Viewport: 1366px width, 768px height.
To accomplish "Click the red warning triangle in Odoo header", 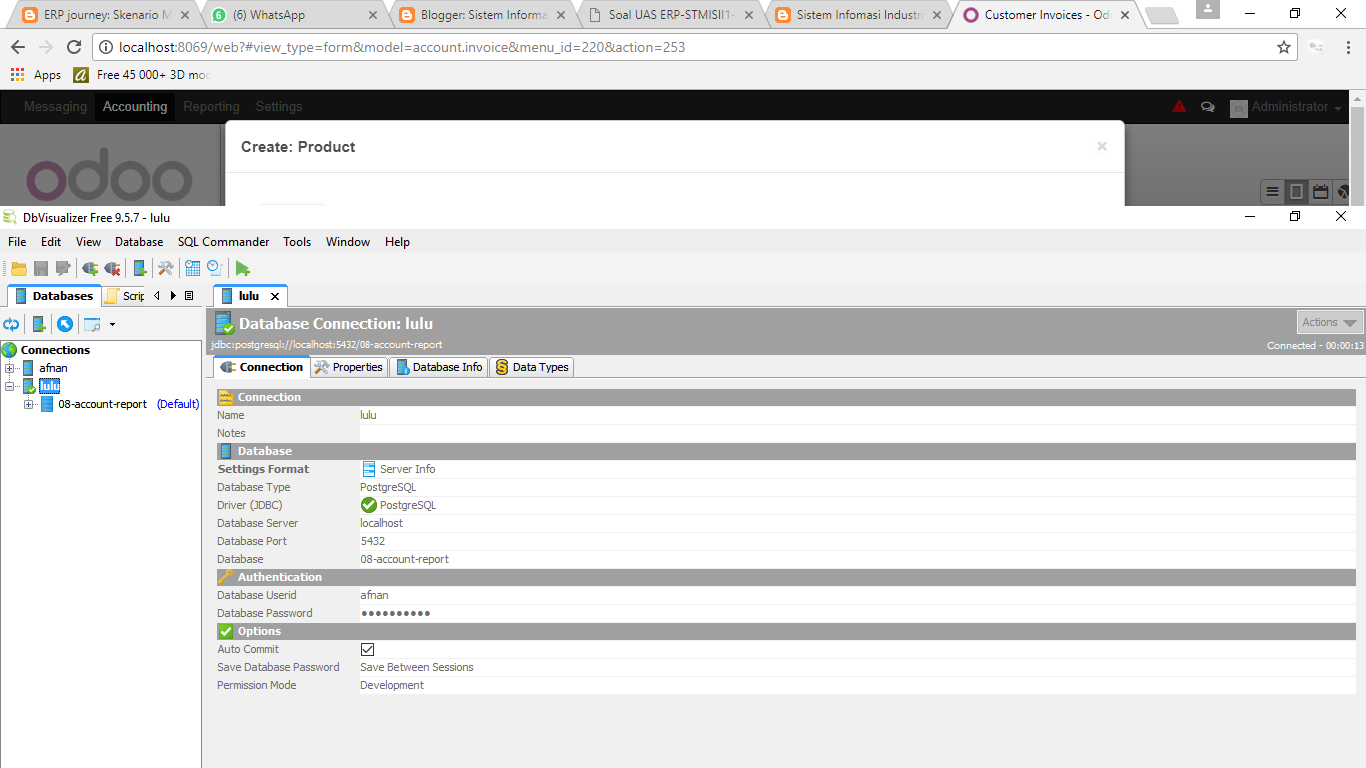I will (1179, 106).
